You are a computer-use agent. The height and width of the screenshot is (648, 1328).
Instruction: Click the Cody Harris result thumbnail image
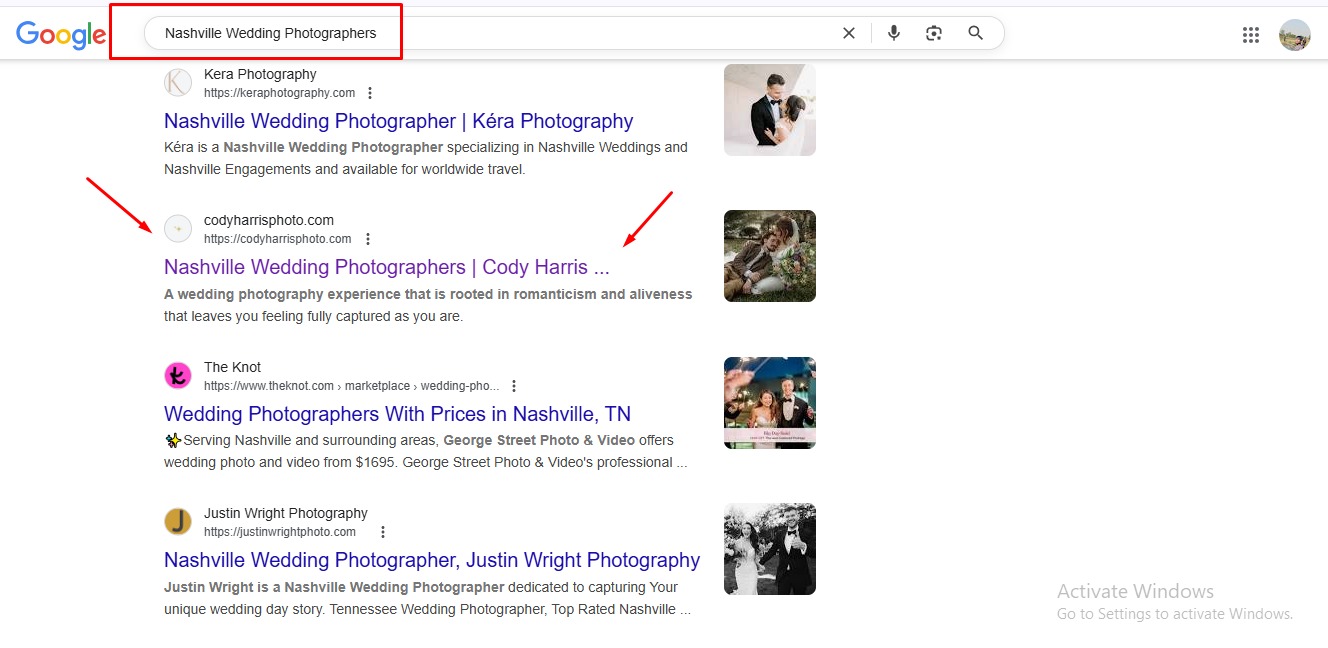tap(769, 256)
